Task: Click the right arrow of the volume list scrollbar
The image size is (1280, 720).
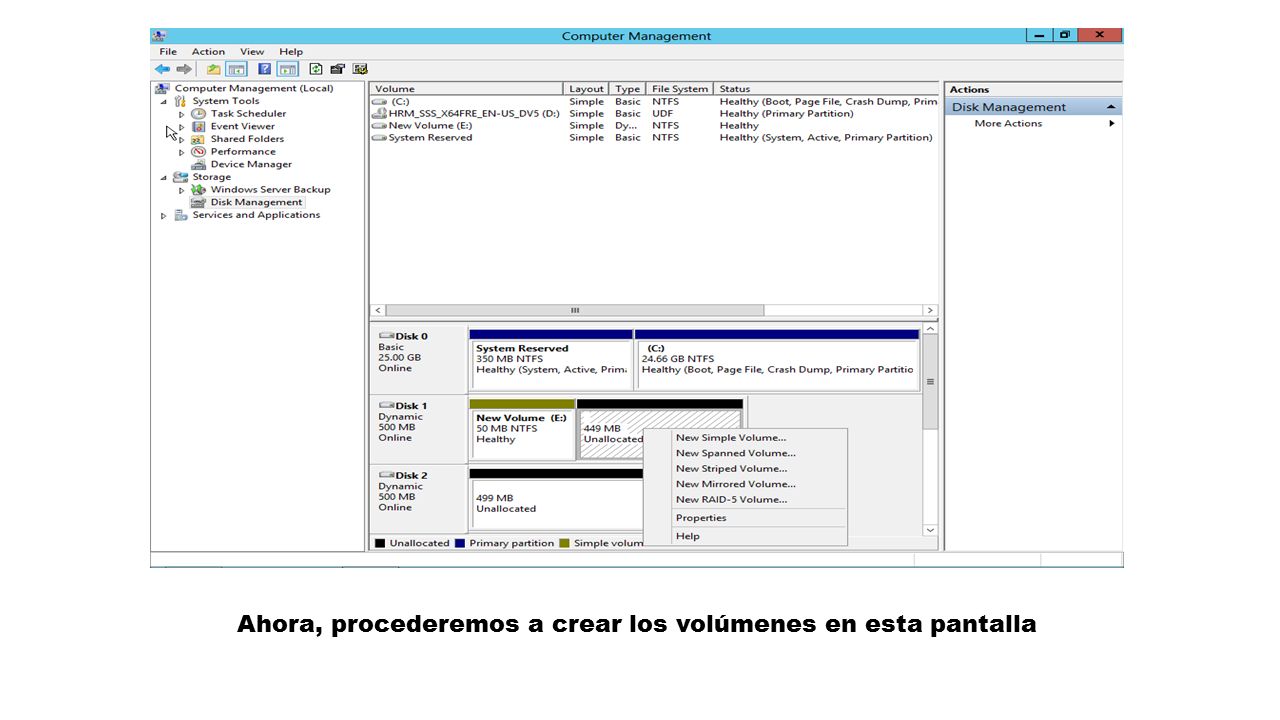Action: click(929, 310)
